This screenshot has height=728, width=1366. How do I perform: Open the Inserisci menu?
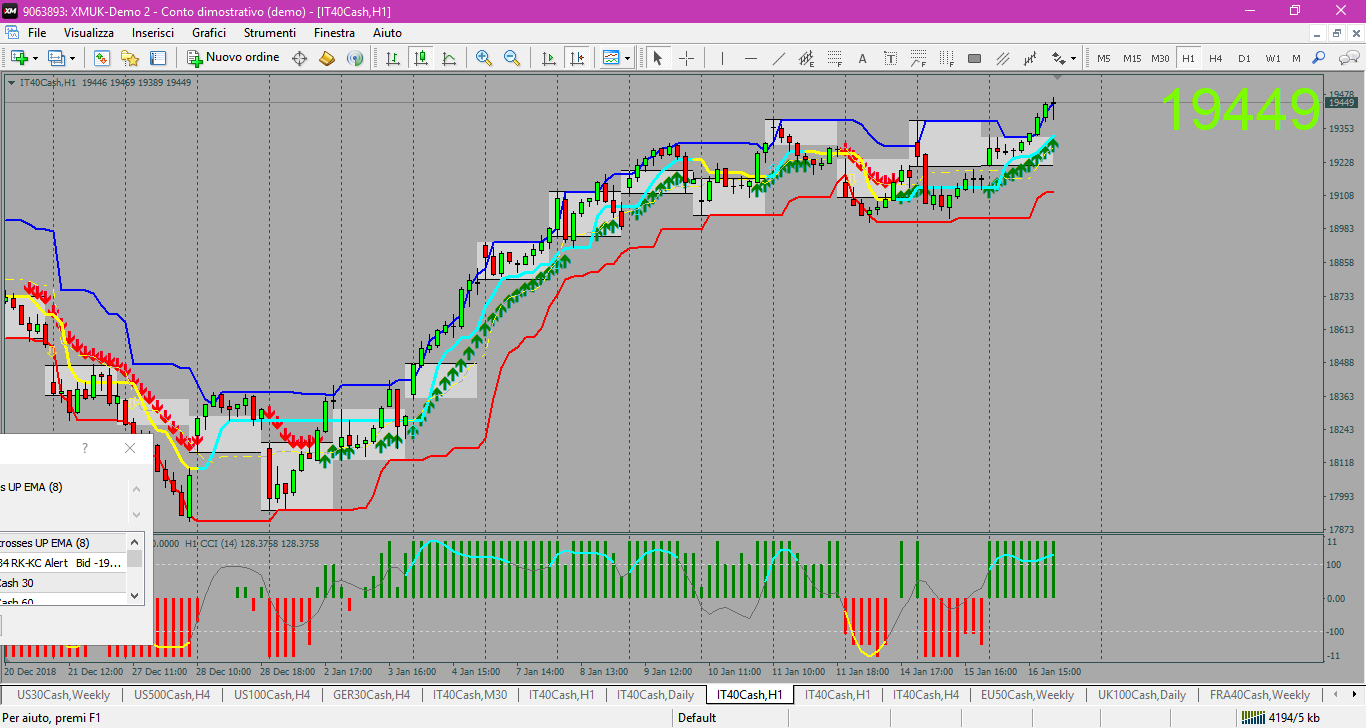[153, 33]
